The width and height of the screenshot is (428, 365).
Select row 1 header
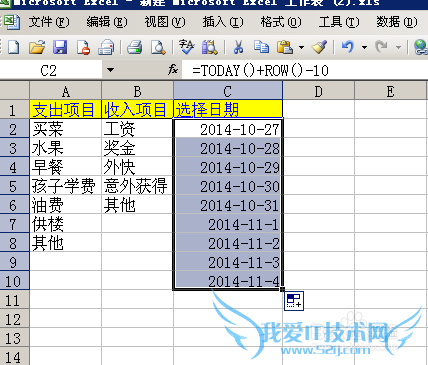[x=15, y=110]
